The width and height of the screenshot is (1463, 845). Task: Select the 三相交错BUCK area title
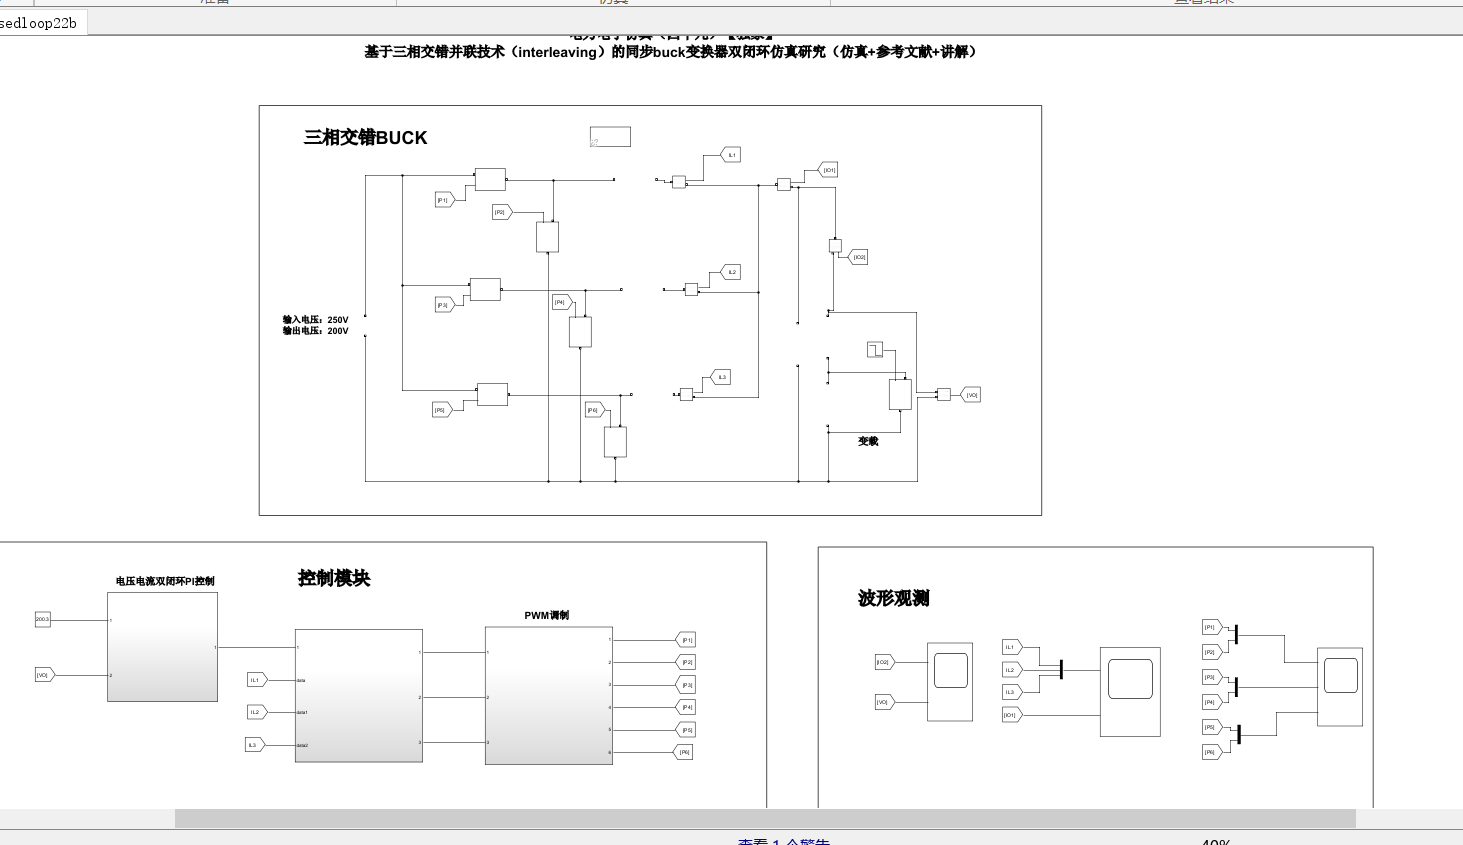pos(366,138)
